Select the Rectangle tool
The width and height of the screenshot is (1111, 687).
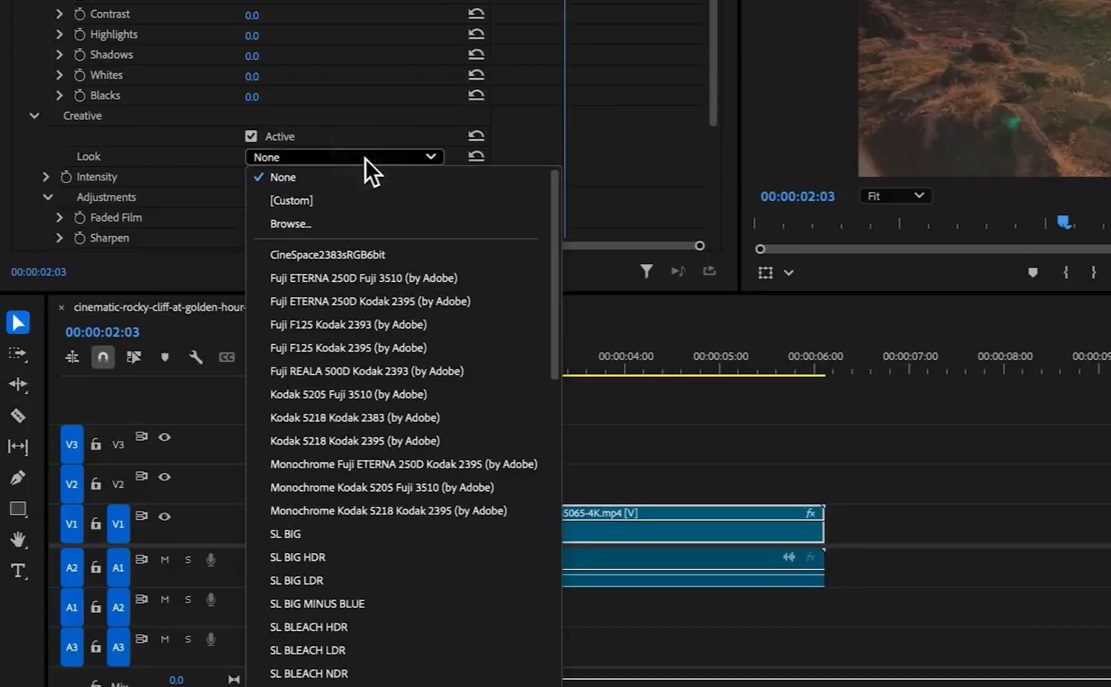(18, 509)
